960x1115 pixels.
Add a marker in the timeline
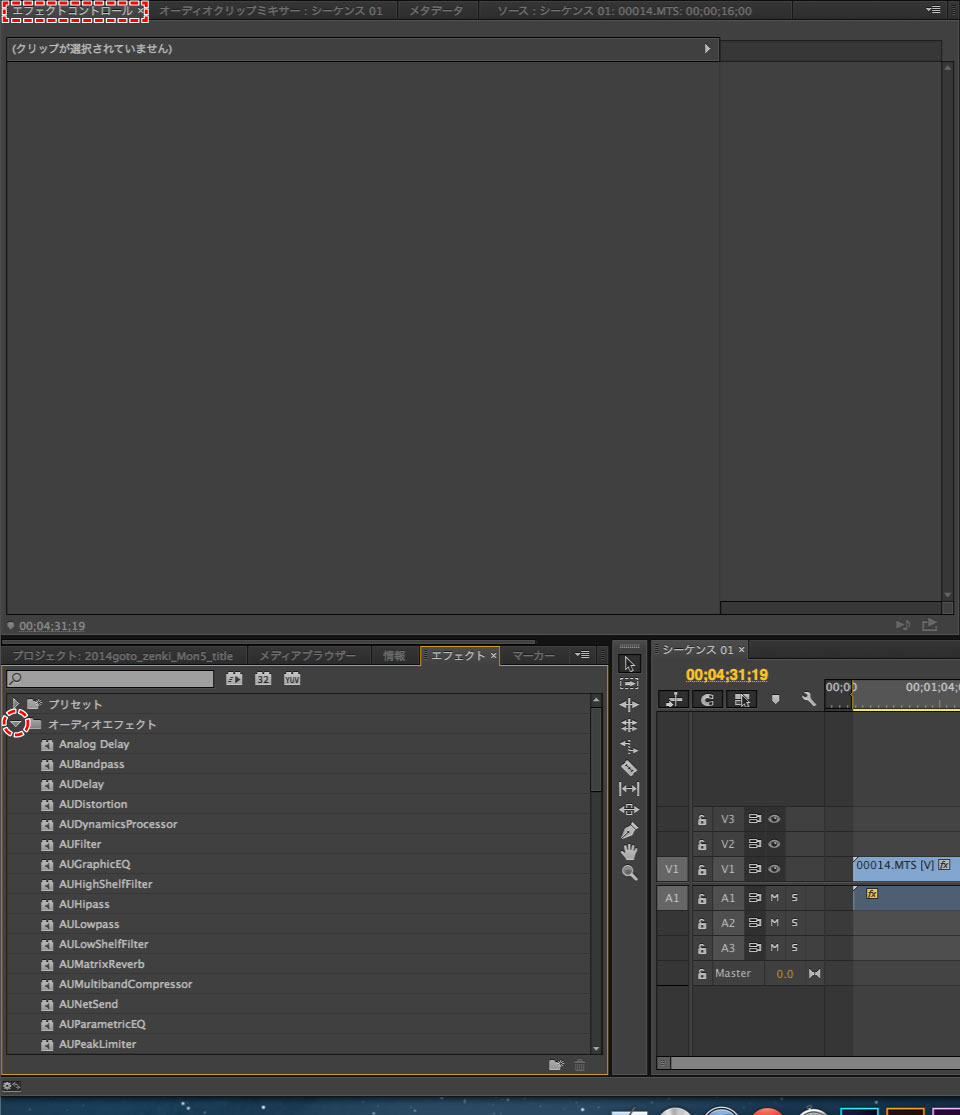776,700
